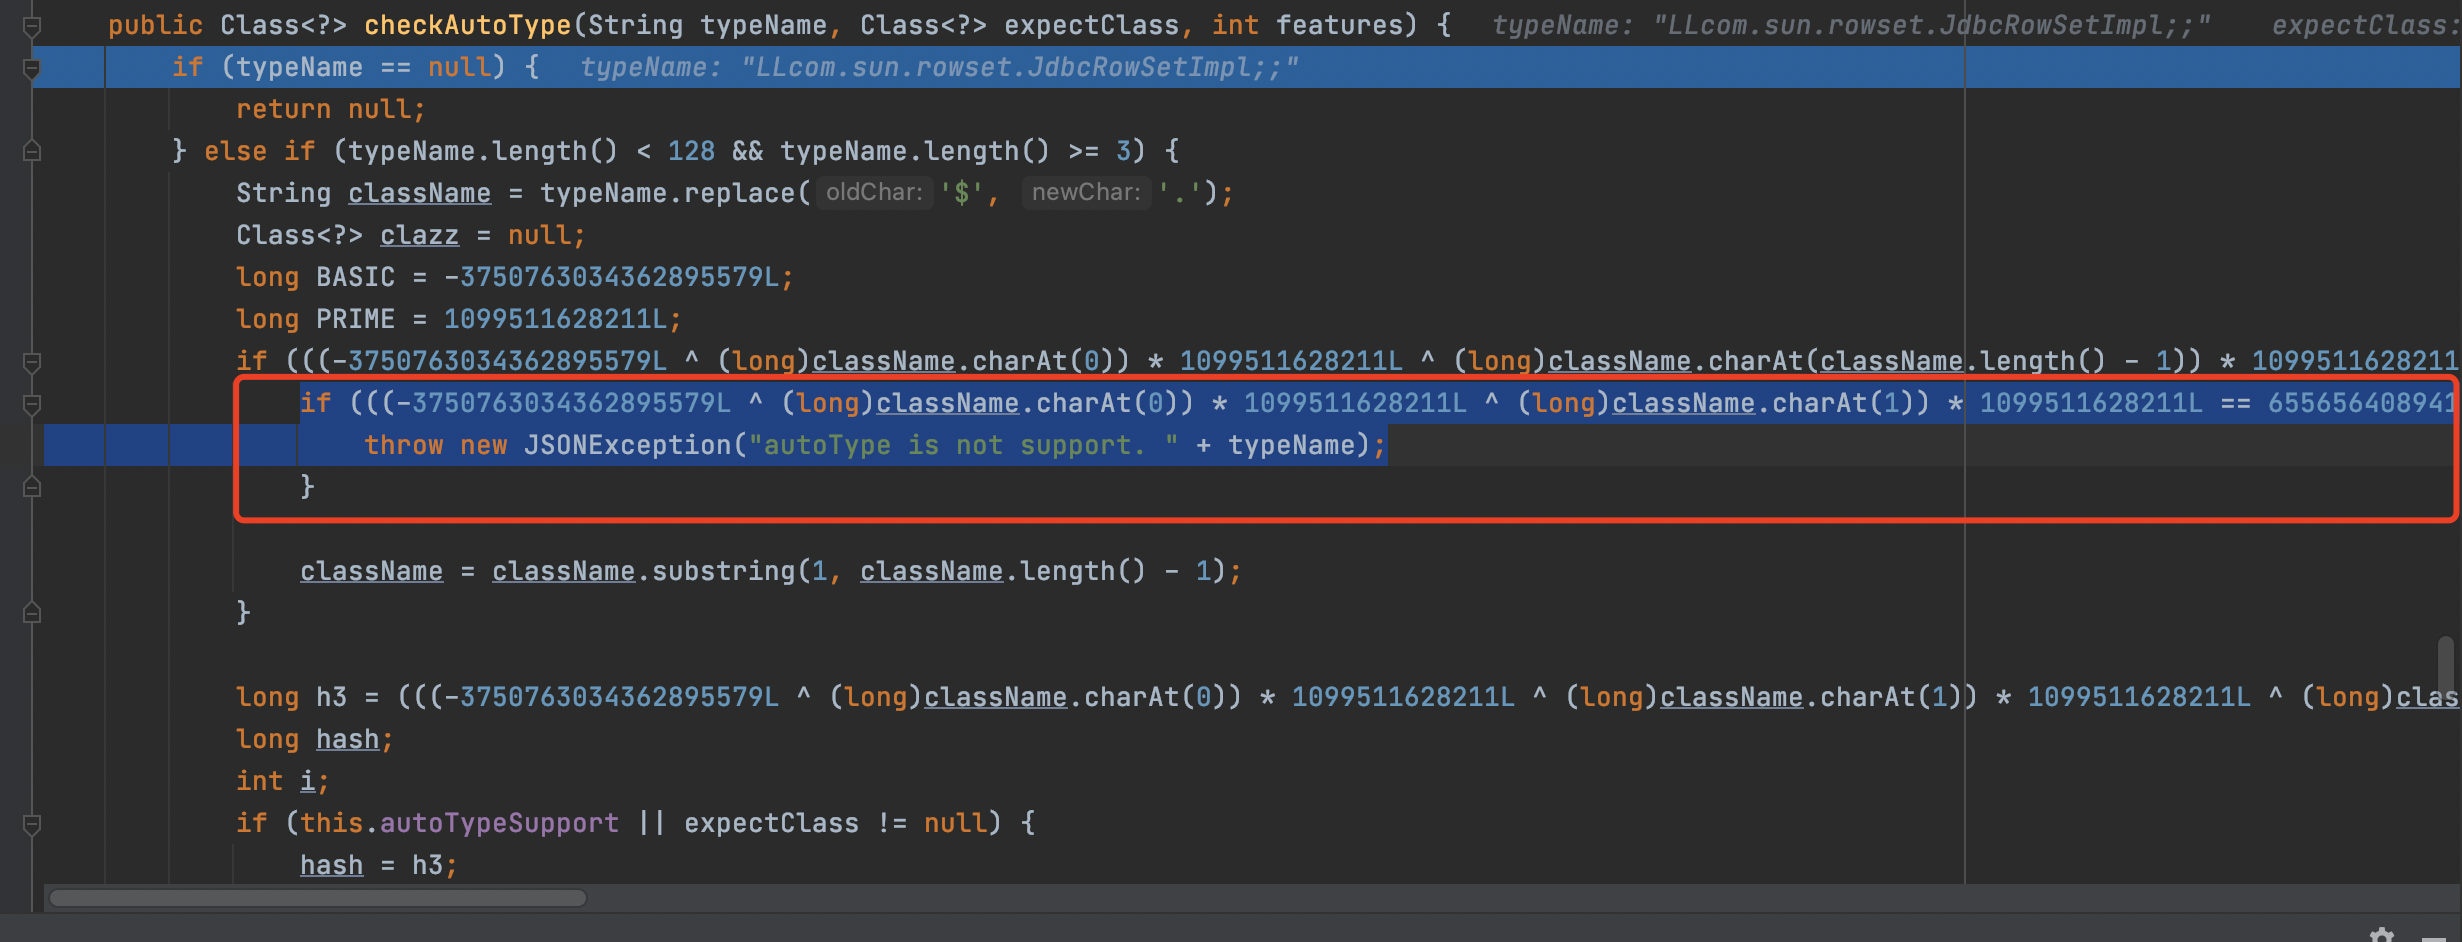Click the 'int i;' declaration

283,781
